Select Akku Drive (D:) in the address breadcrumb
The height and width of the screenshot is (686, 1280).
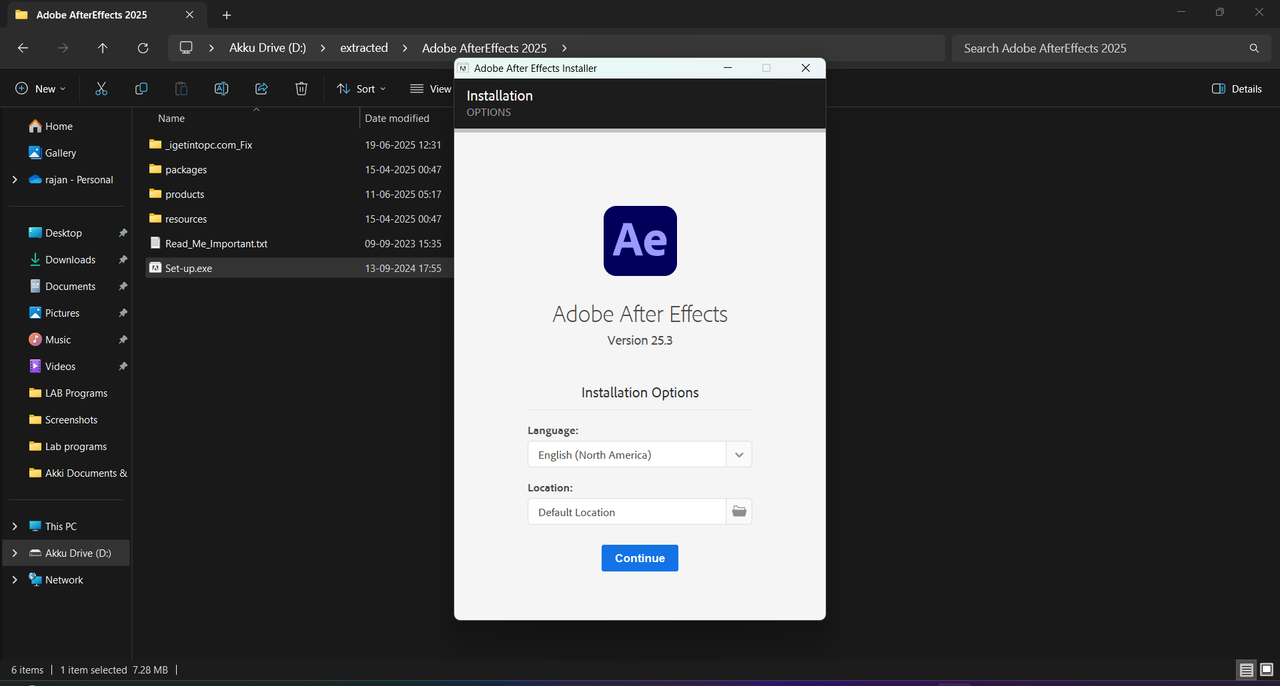(268, 48)
